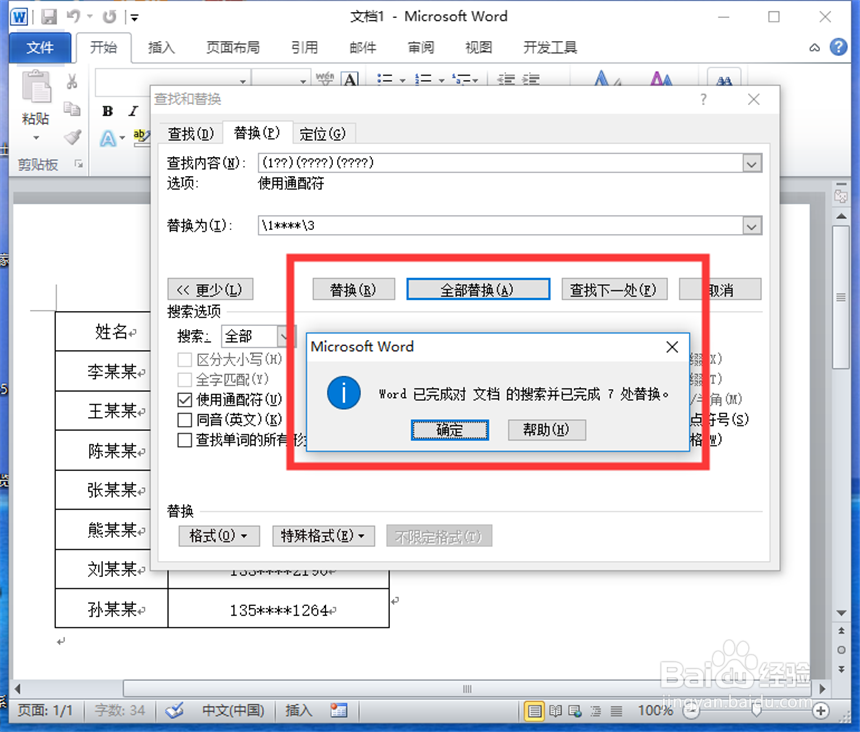
Task: Collapse the ribbon with the caret icon
Action: coord(814,48)
